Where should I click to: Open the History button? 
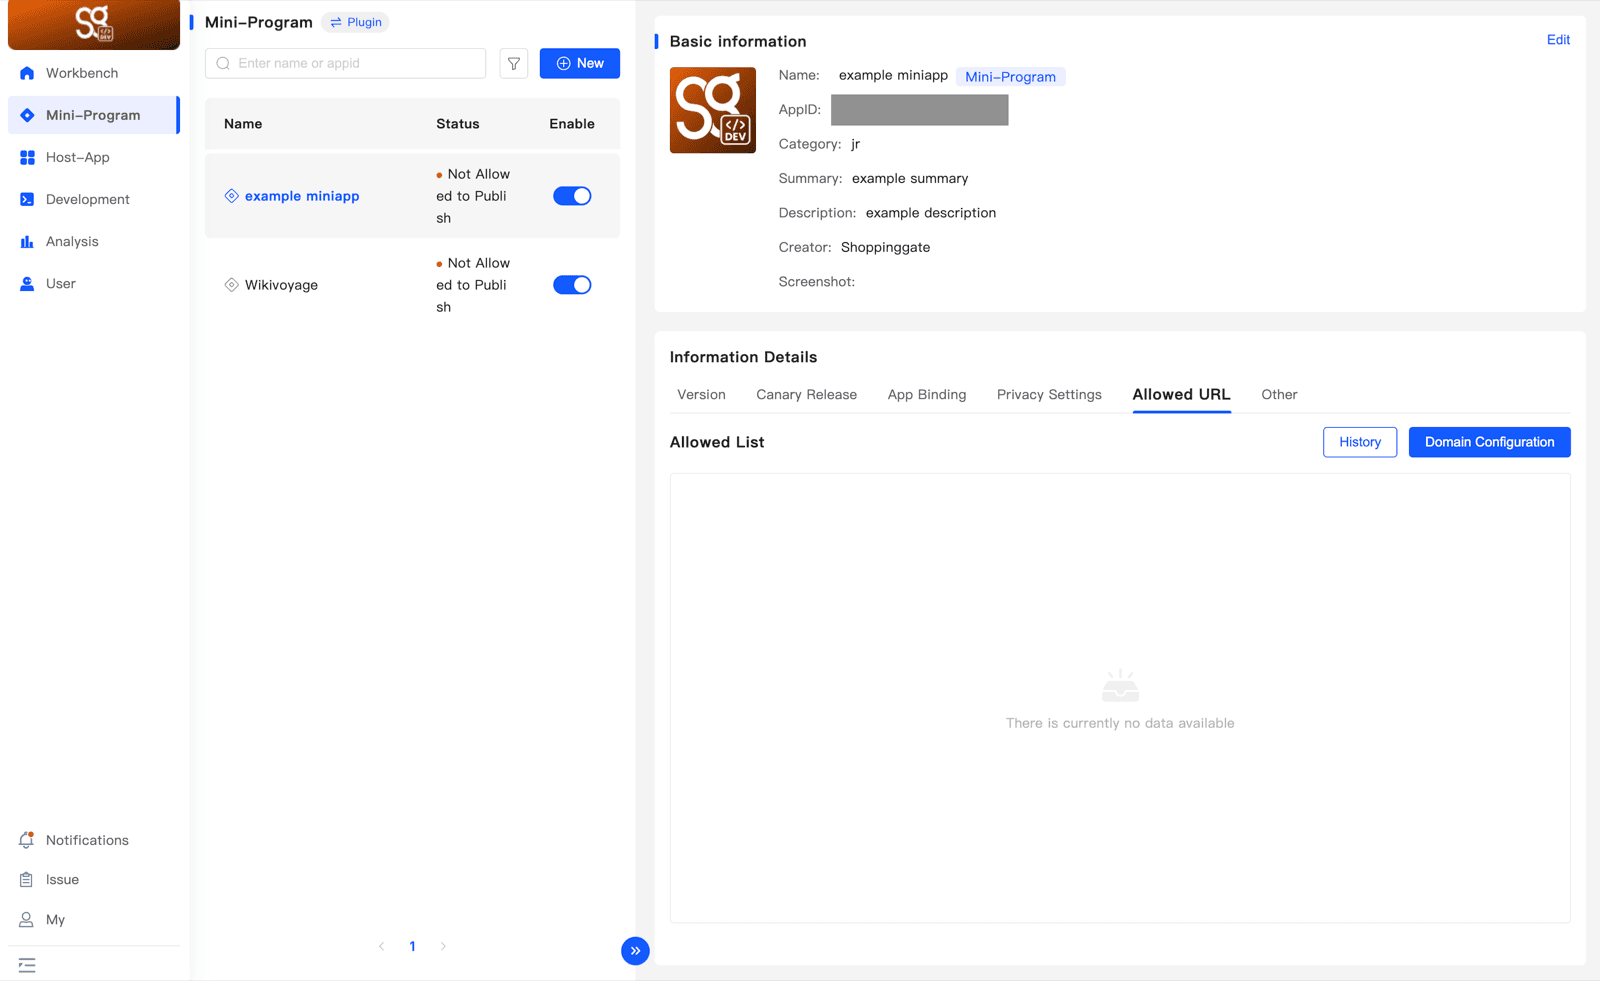[x=1360, y=442]
